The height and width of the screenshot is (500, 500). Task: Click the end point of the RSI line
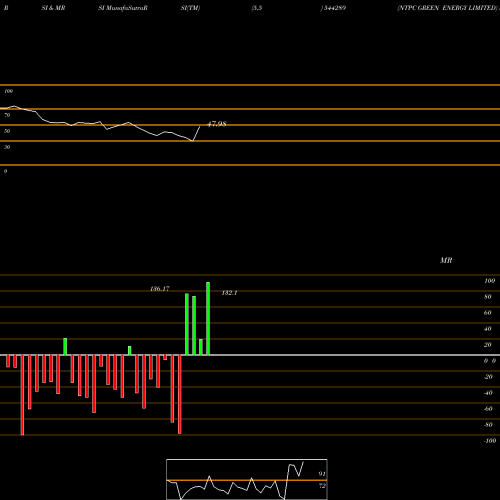coord(200,126)
